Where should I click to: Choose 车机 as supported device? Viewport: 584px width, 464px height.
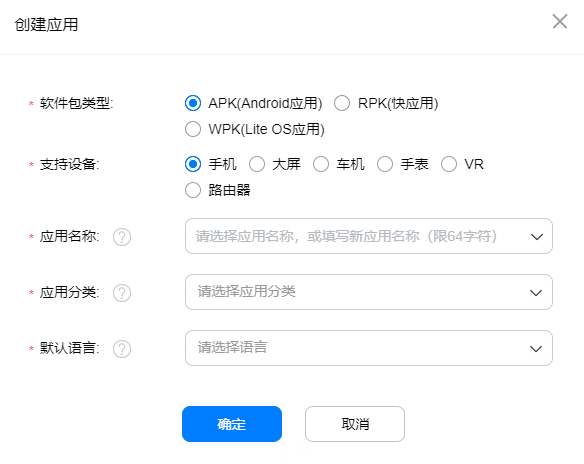coord(321,164)
